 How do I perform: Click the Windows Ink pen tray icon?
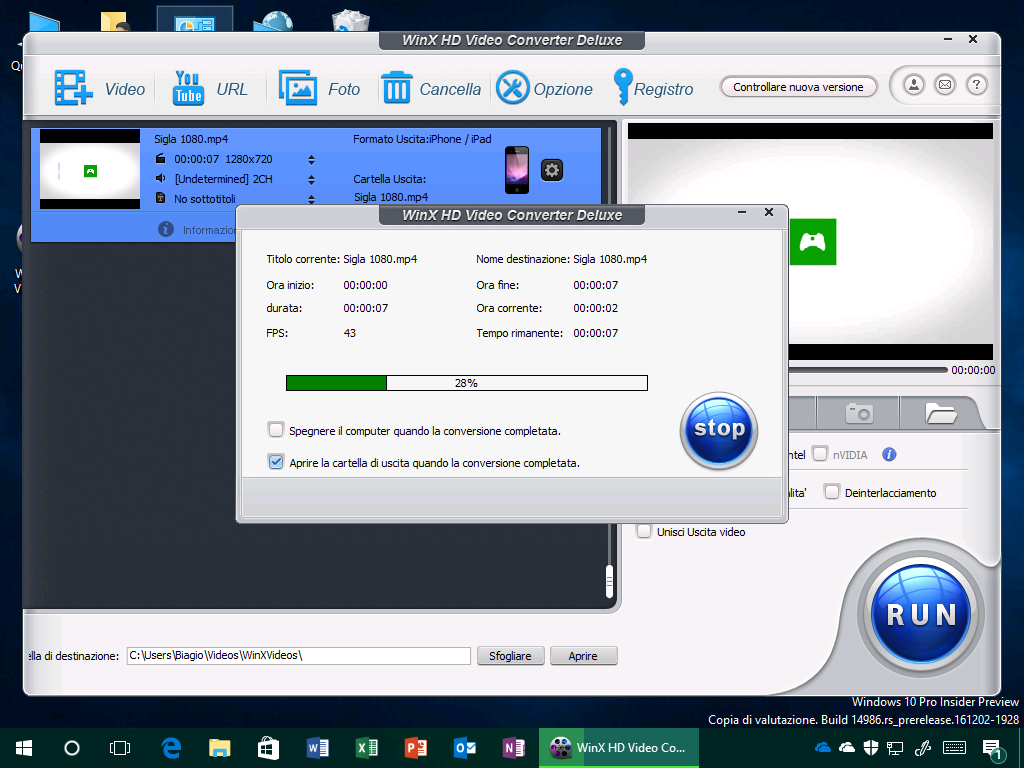(923, 748)
